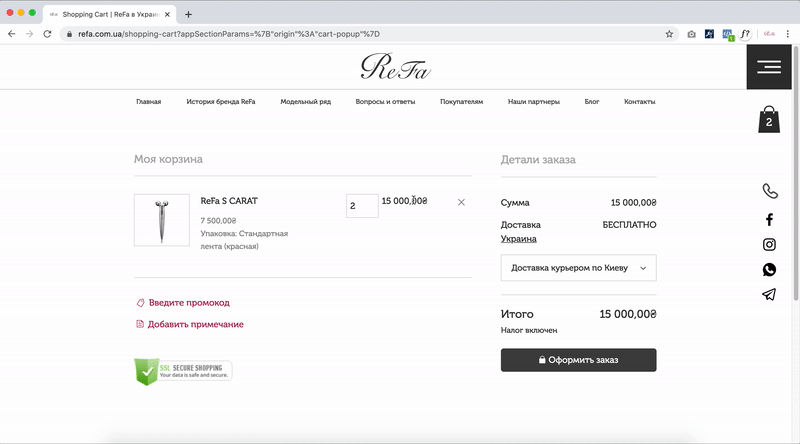Remove ReFa S CARAT from cart
Viewport: 800px width, 444px height.
click(x=461, y=202)
